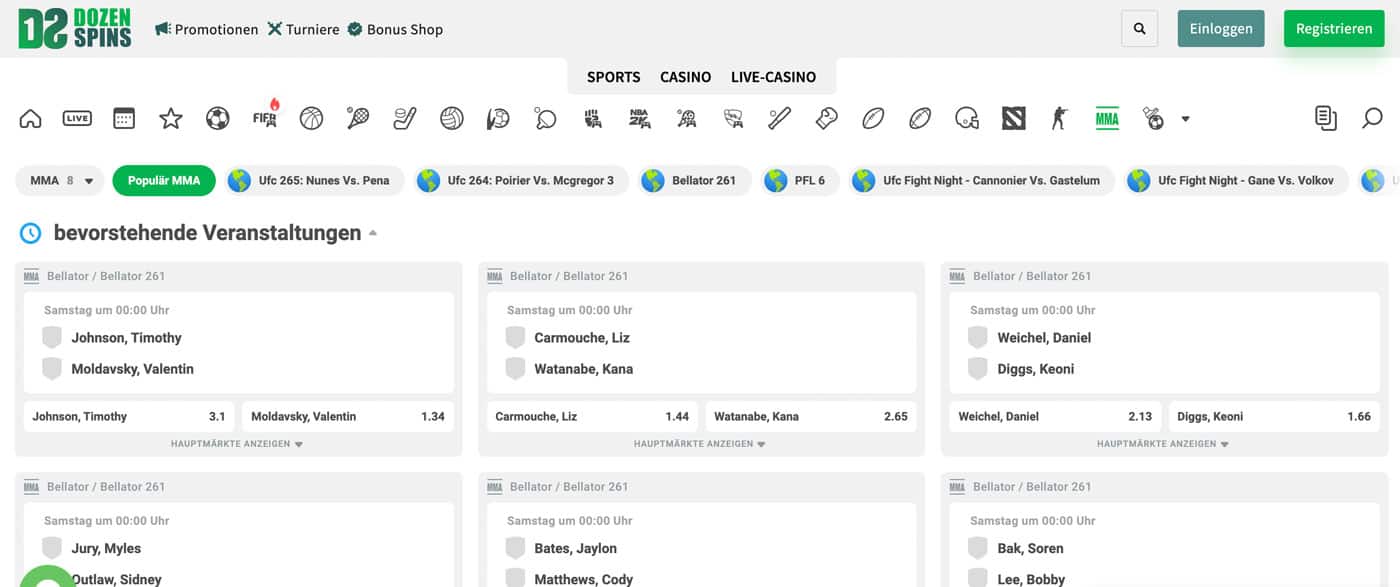Bet on Carmouche, Liz at 1.44
This screenshot has width=1400, height=587.
(592, 416)
